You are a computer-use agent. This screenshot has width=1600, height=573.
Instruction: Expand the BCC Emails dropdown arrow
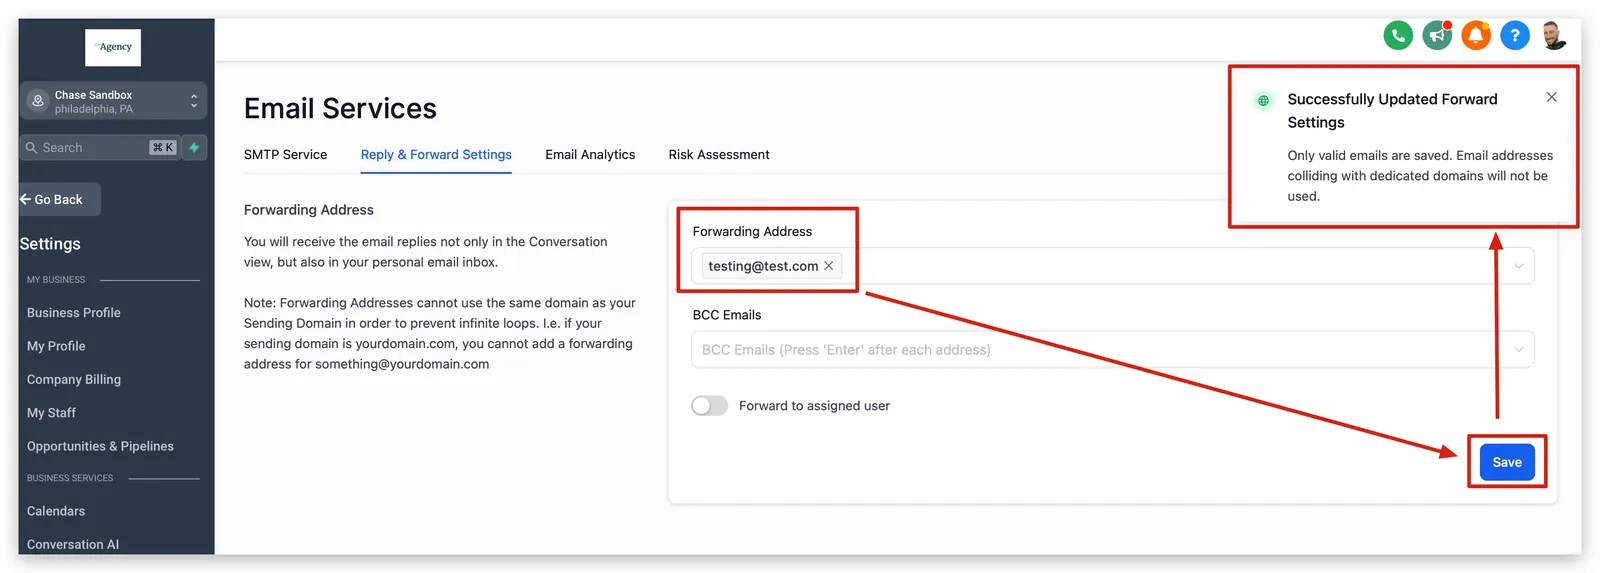(1518, 350)
